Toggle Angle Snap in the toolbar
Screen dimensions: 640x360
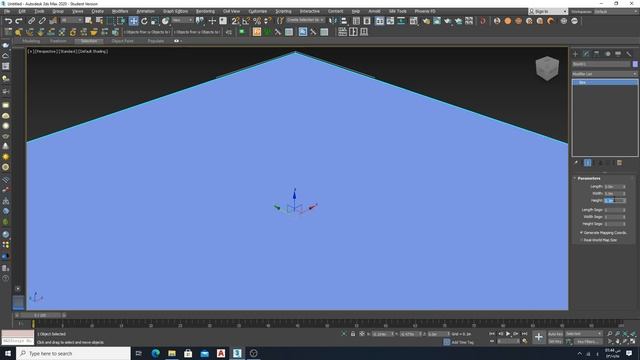(x=246, y=21)
